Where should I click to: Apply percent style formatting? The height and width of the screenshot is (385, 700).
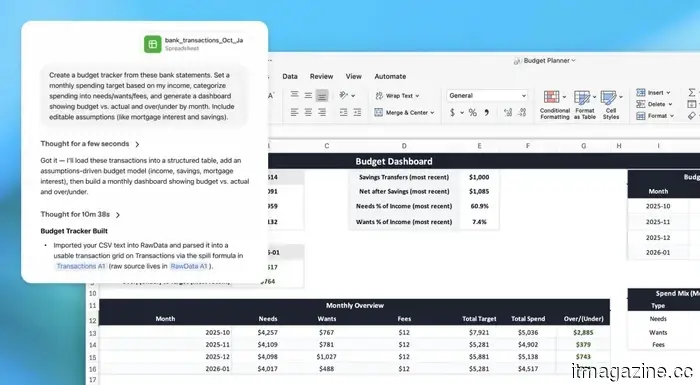[x=473, y=113]
